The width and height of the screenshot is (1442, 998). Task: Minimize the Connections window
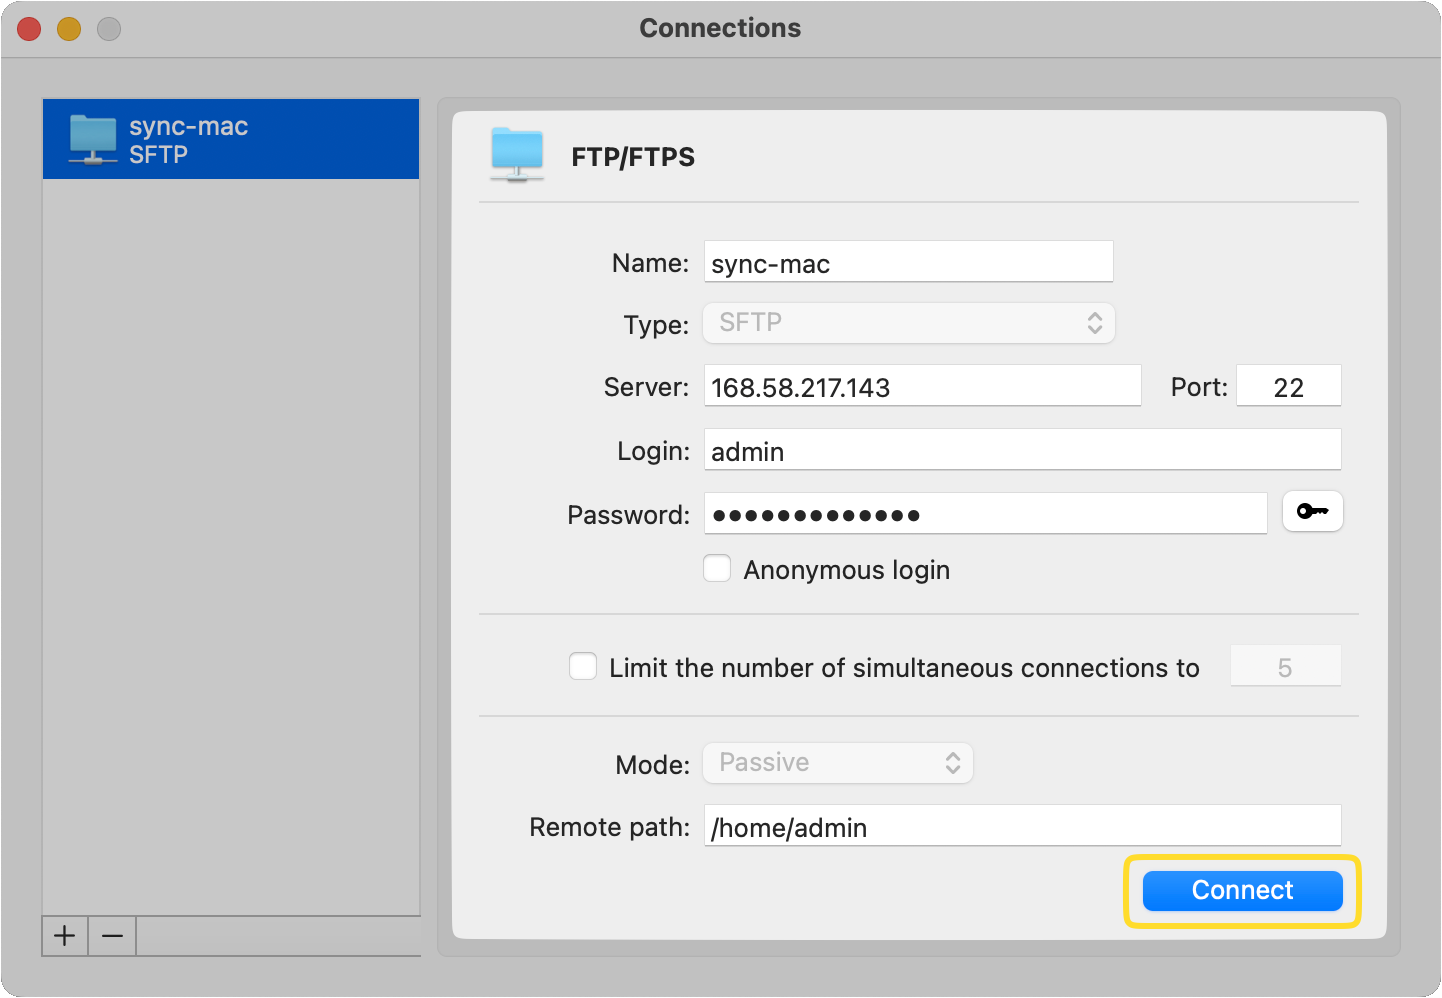click(68, 29)
